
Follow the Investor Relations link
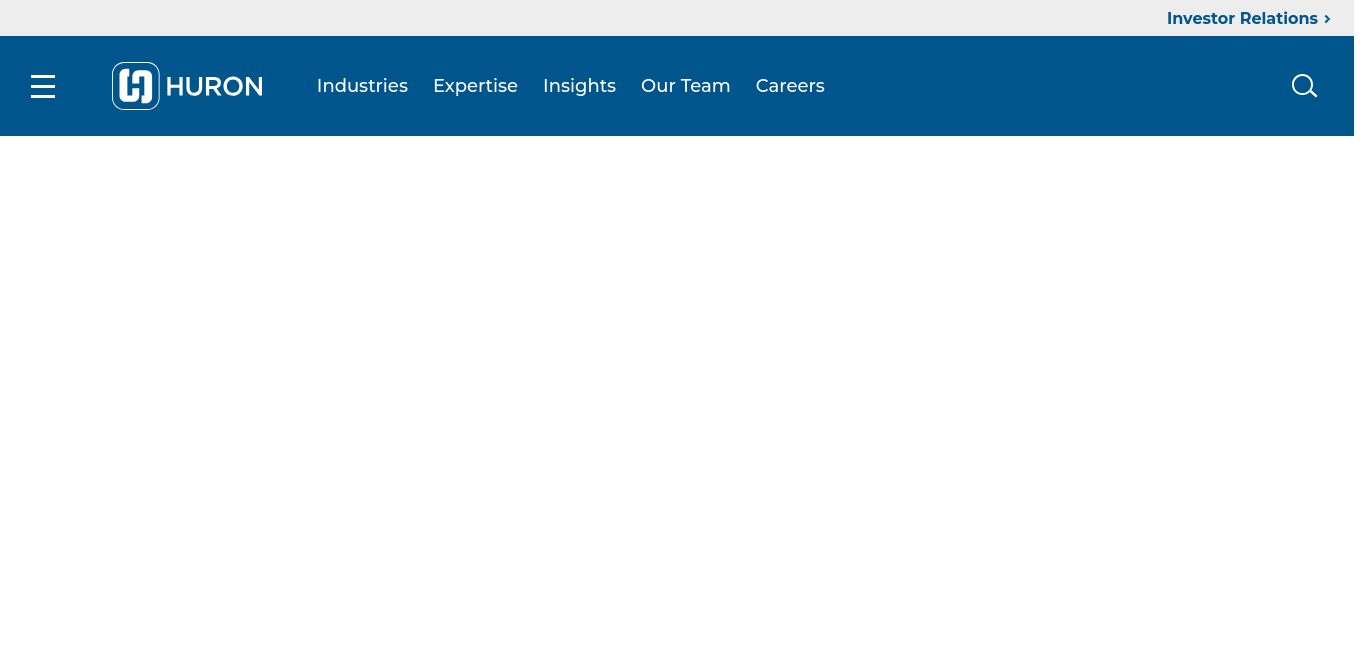(1248, 18)
